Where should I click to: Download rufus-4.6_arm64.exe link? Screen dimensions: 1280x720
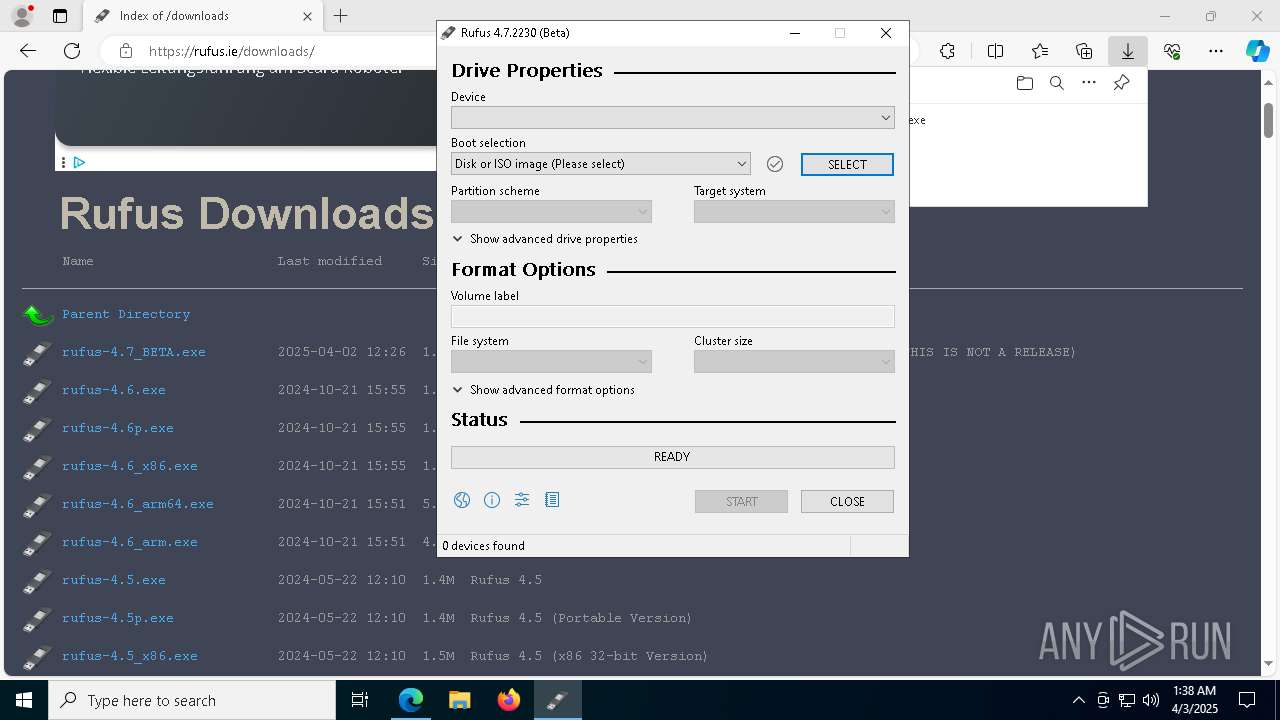coord(138,504)
